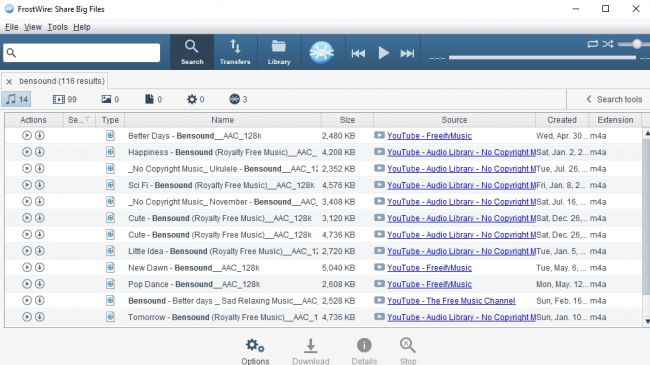The width and height of the screenshot is (650, 365).
Task: Toggle shuffle mode
Action: coord(608,44)
